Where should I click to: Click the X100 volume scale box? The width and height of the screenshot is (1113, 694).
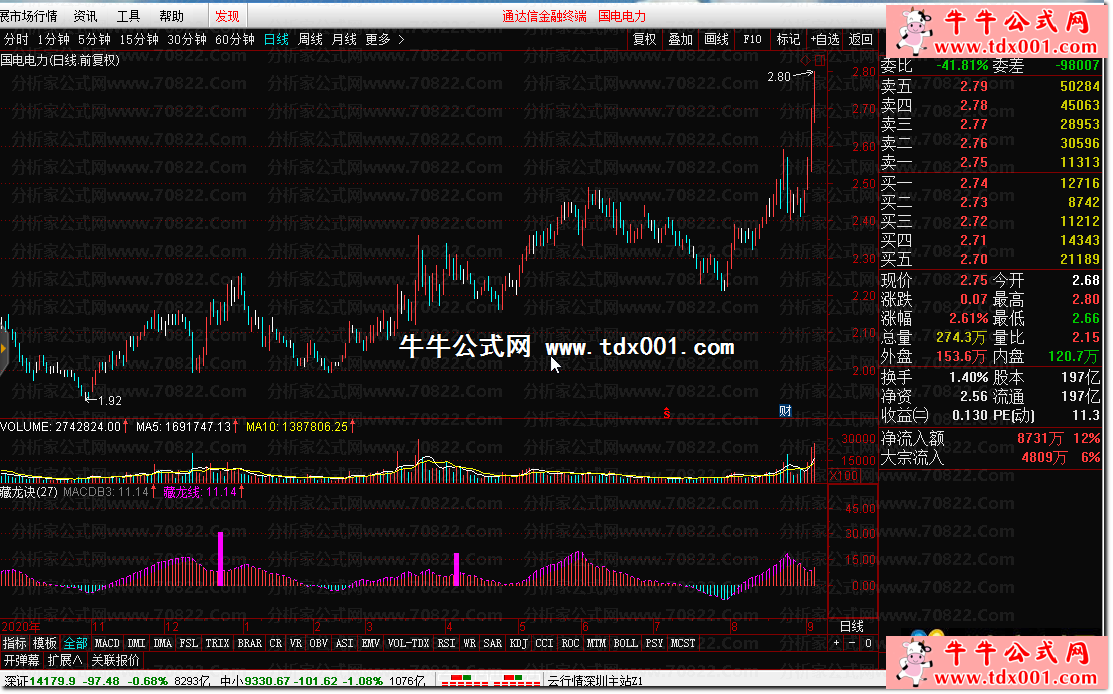click(x=844, y=476)
